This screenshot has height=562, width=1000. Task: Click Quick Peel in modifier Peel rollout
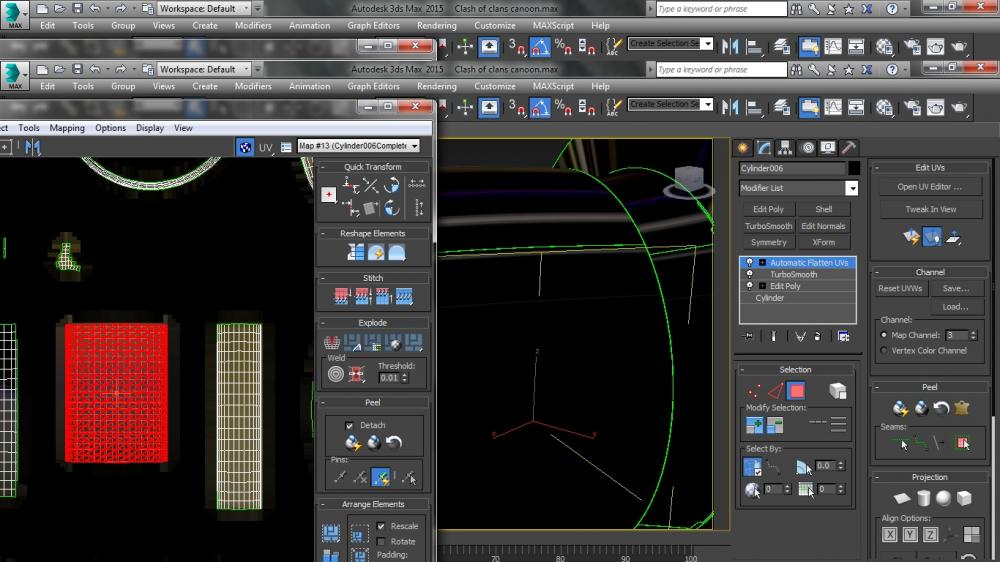(901, 408)
